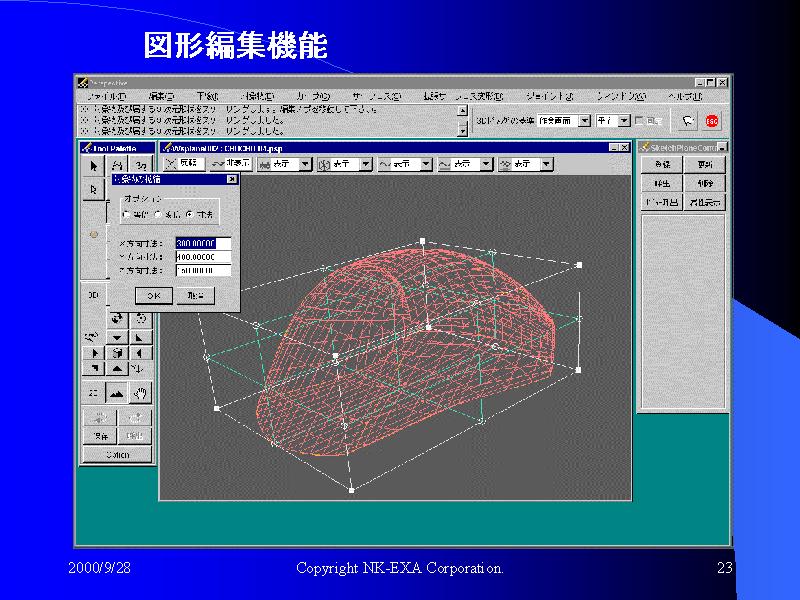Click the speech bubble help icon
Image resolution: width=800 pixels, height=600 pixels.
[688, 121]
